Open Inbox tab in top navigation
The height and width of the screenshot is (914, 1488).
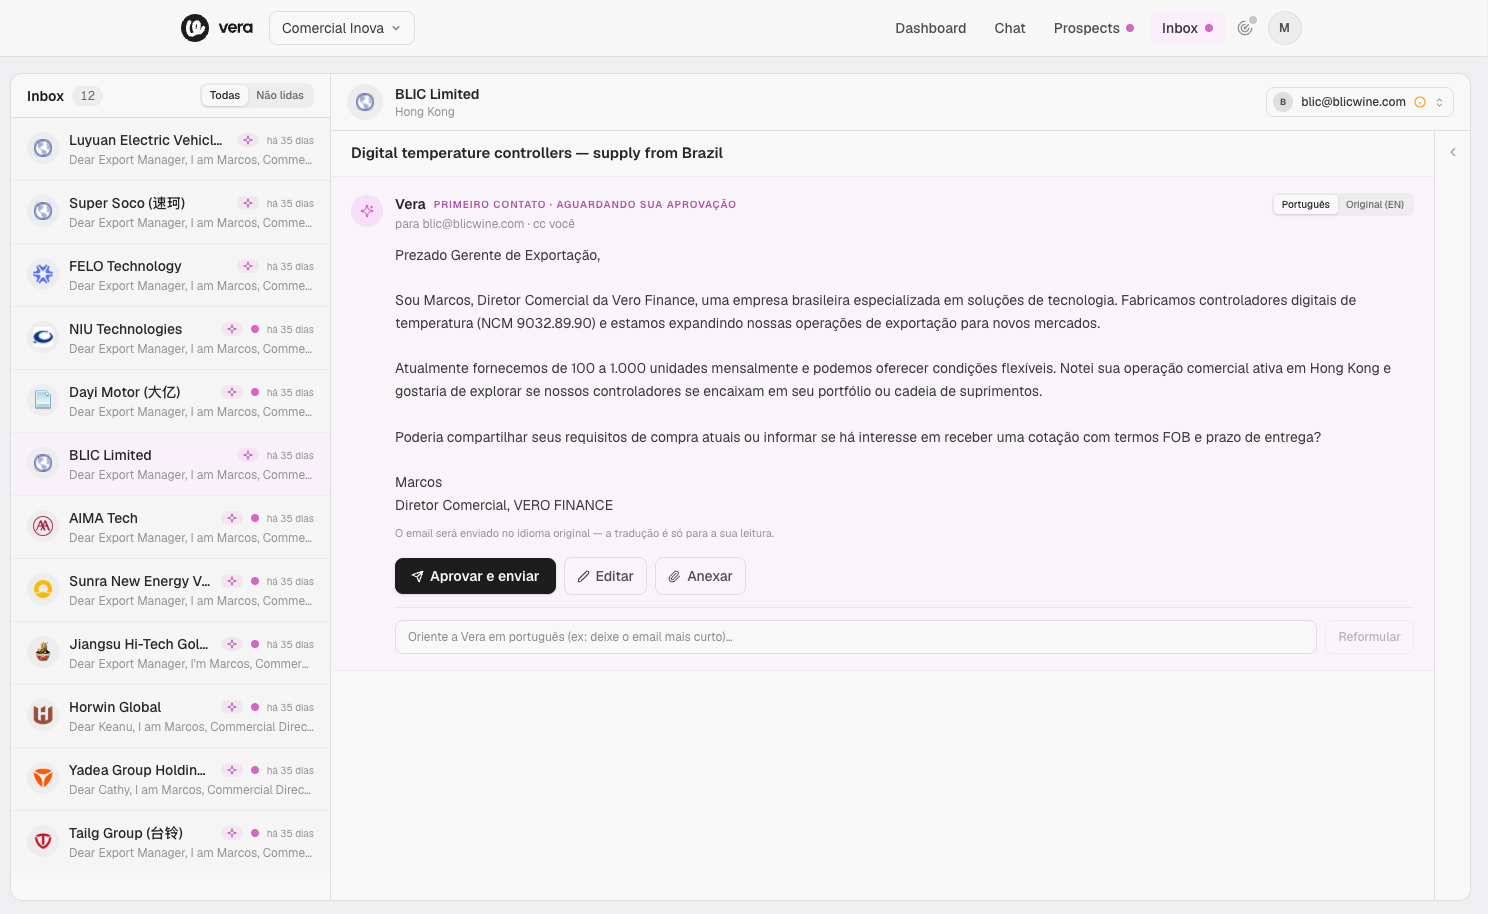point(1187,28)
